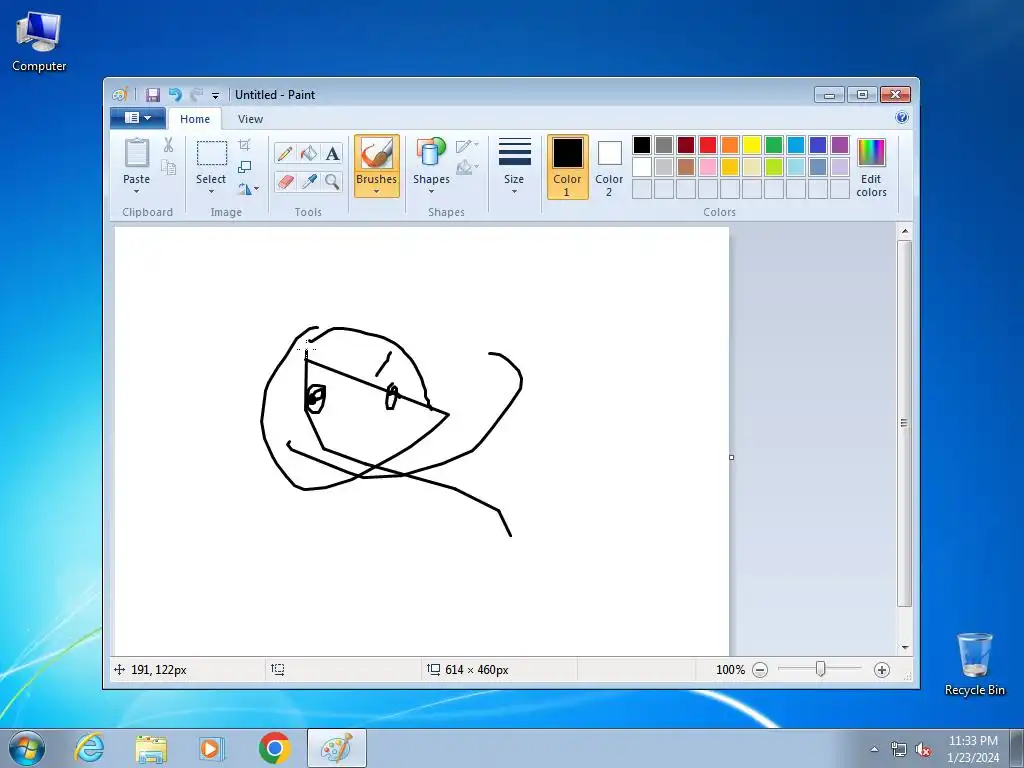Viewport: 1024px width, 768px height.
Task: Open Windows Explorer from taskbar
Action: click(x=151, y=749)
